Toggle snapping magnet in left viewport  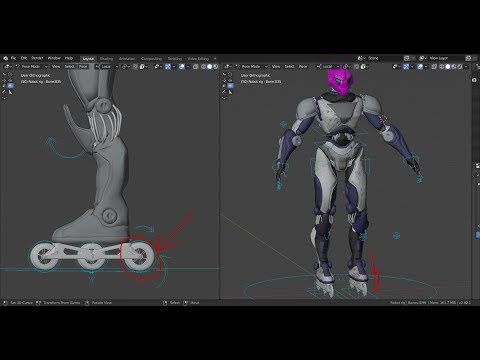[135, 67]
